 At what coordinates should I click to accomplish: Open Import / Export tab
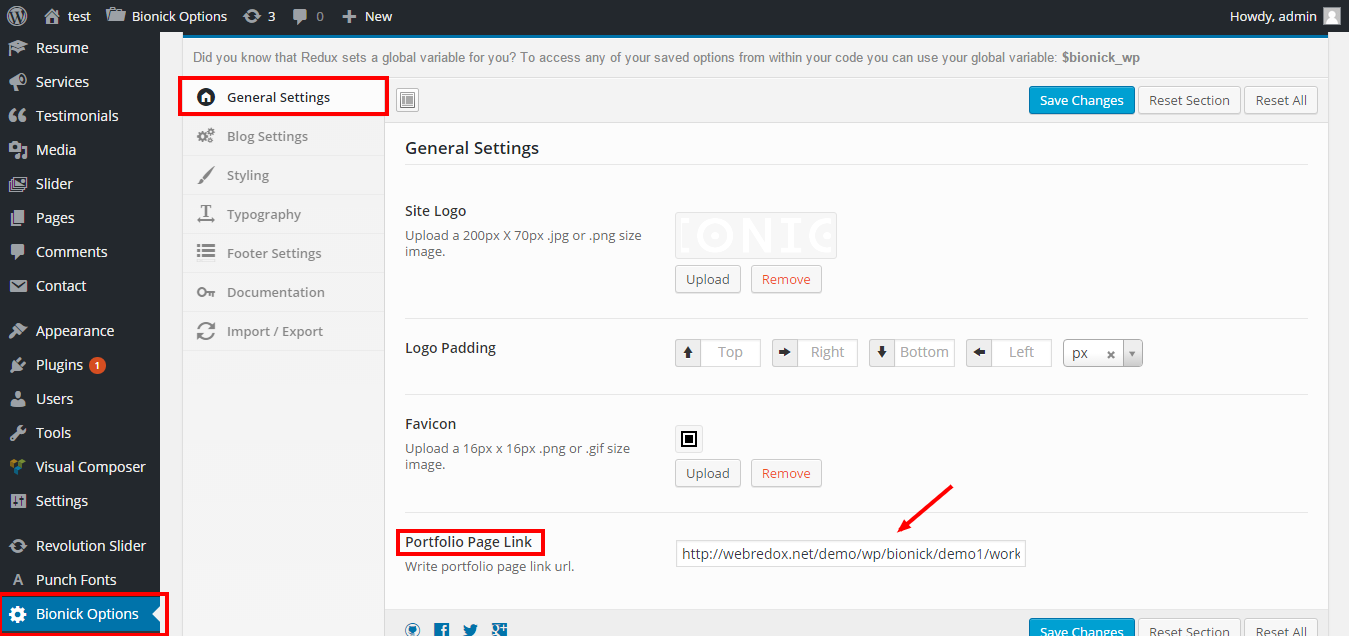pos(284,331)
